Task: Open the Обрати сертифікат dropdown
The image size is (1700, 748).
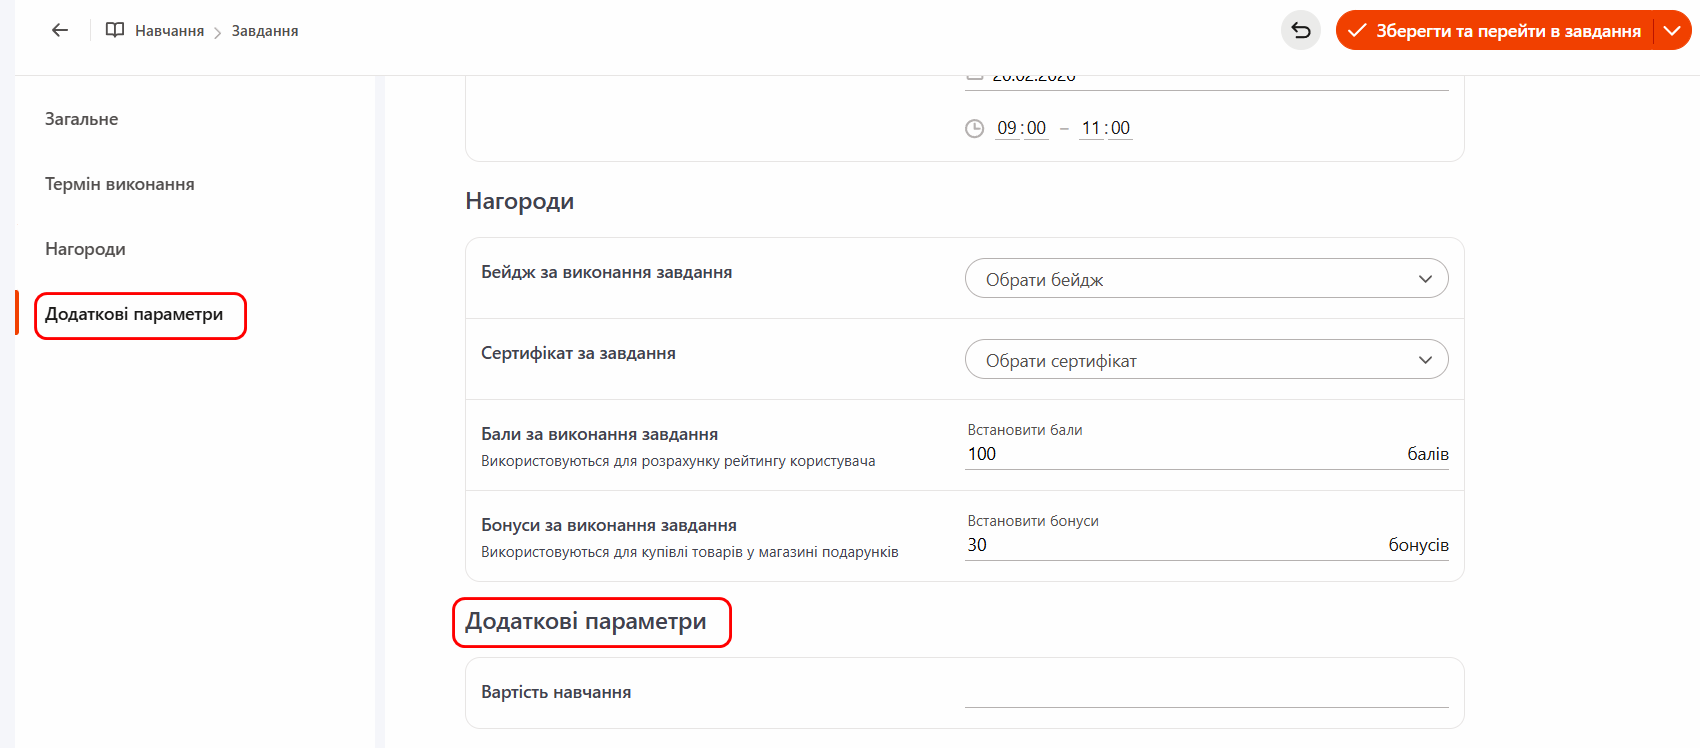Action: point(1206,360)
